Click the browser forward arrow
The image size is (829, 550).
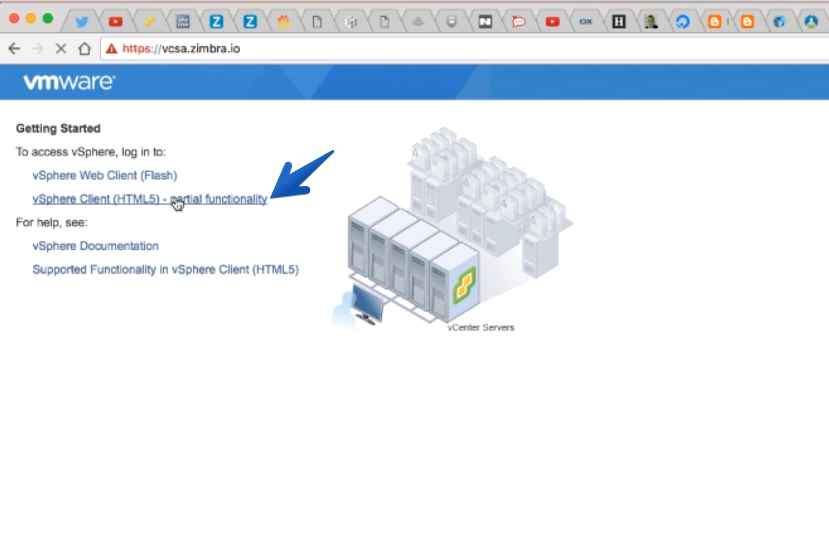click(x=38, y=49)
